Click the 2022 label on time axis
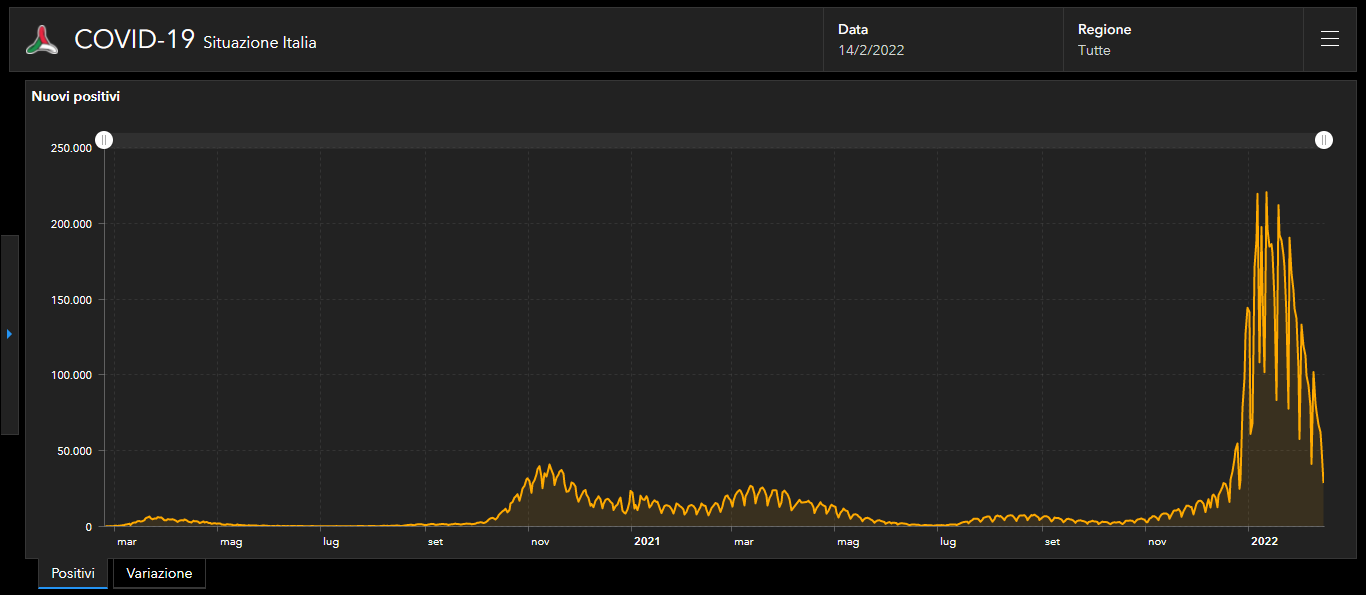Viewport: 1366px width, 595px height. tap(1264, 542)
